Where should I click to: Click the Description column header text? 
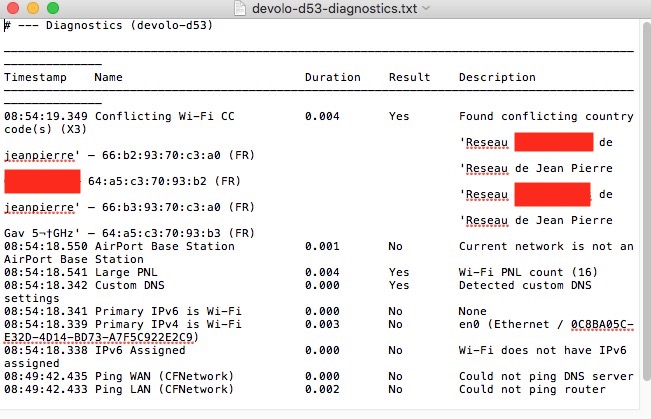tap(497, 77)
